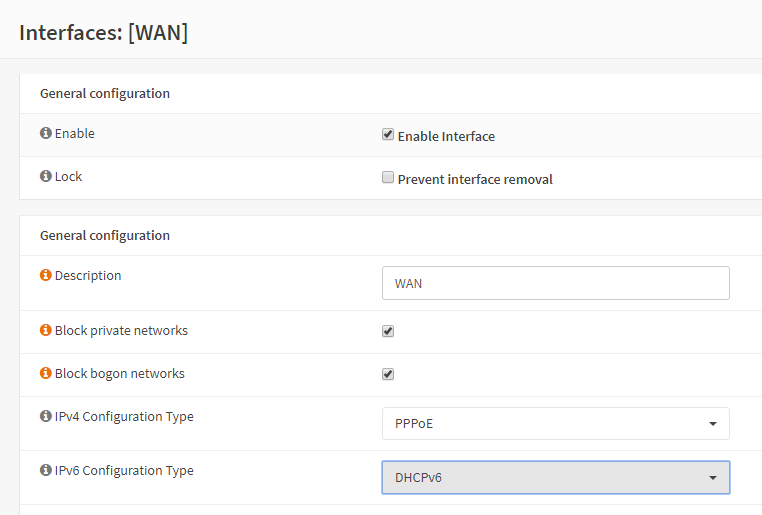The height and width of the screenshot is (515, 762).
Task: Disable the Block bogon networks checkbox
Action: pos(388,374)
